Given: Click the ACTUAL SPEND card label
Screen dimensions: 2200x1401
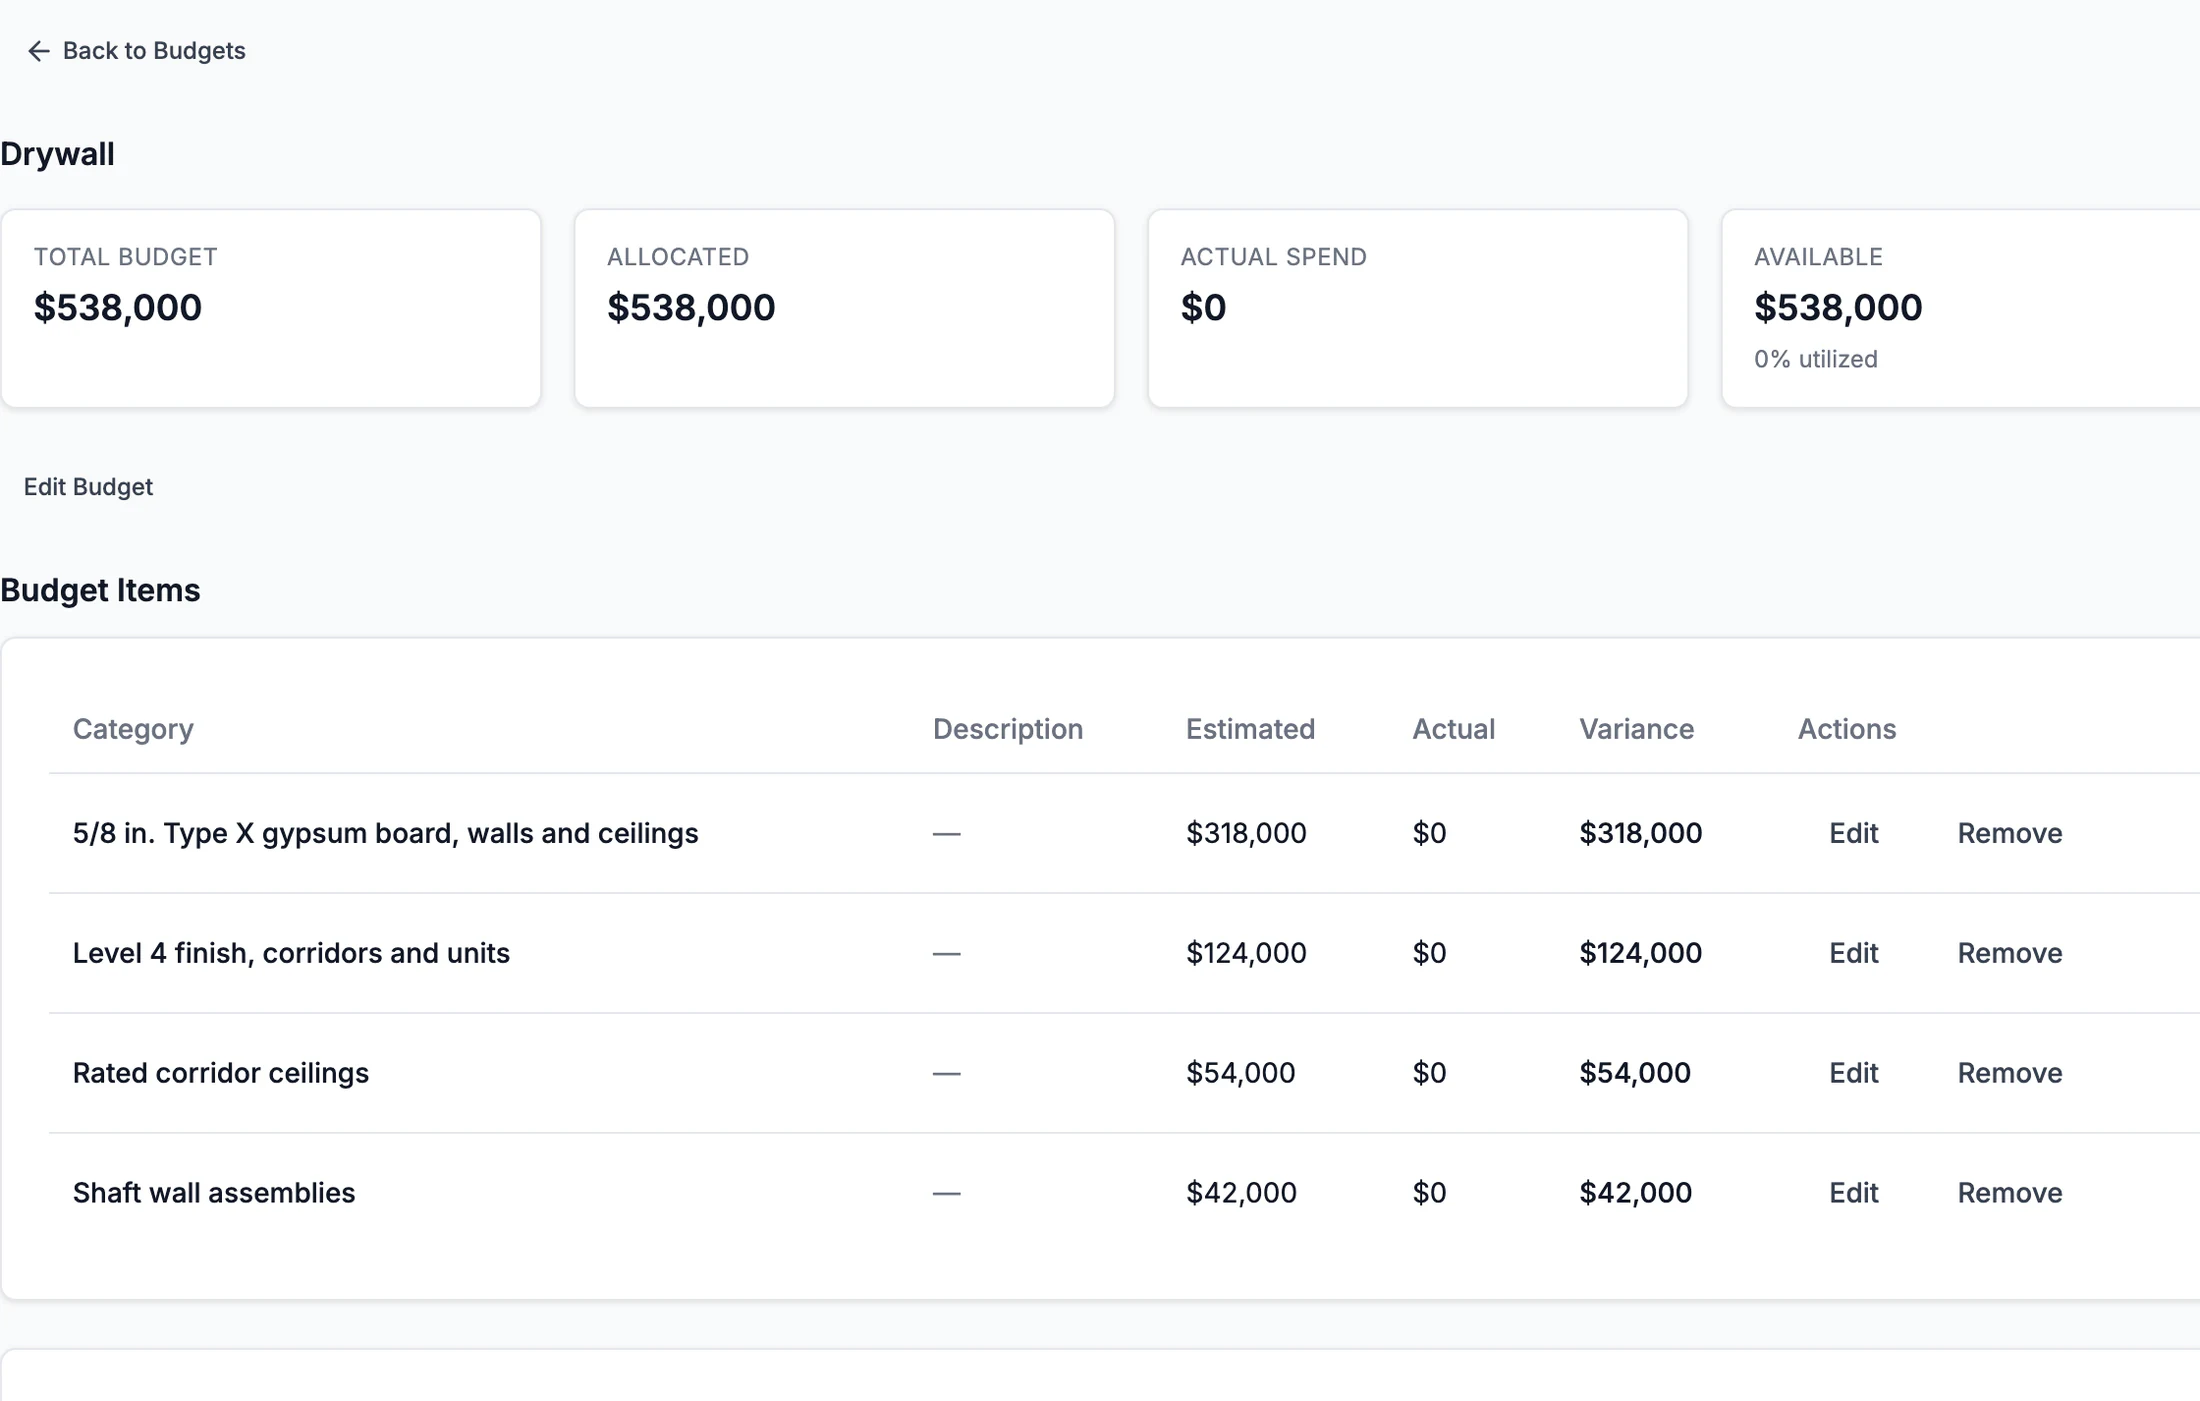Looking at the screenshot, I should [1273, 257].
